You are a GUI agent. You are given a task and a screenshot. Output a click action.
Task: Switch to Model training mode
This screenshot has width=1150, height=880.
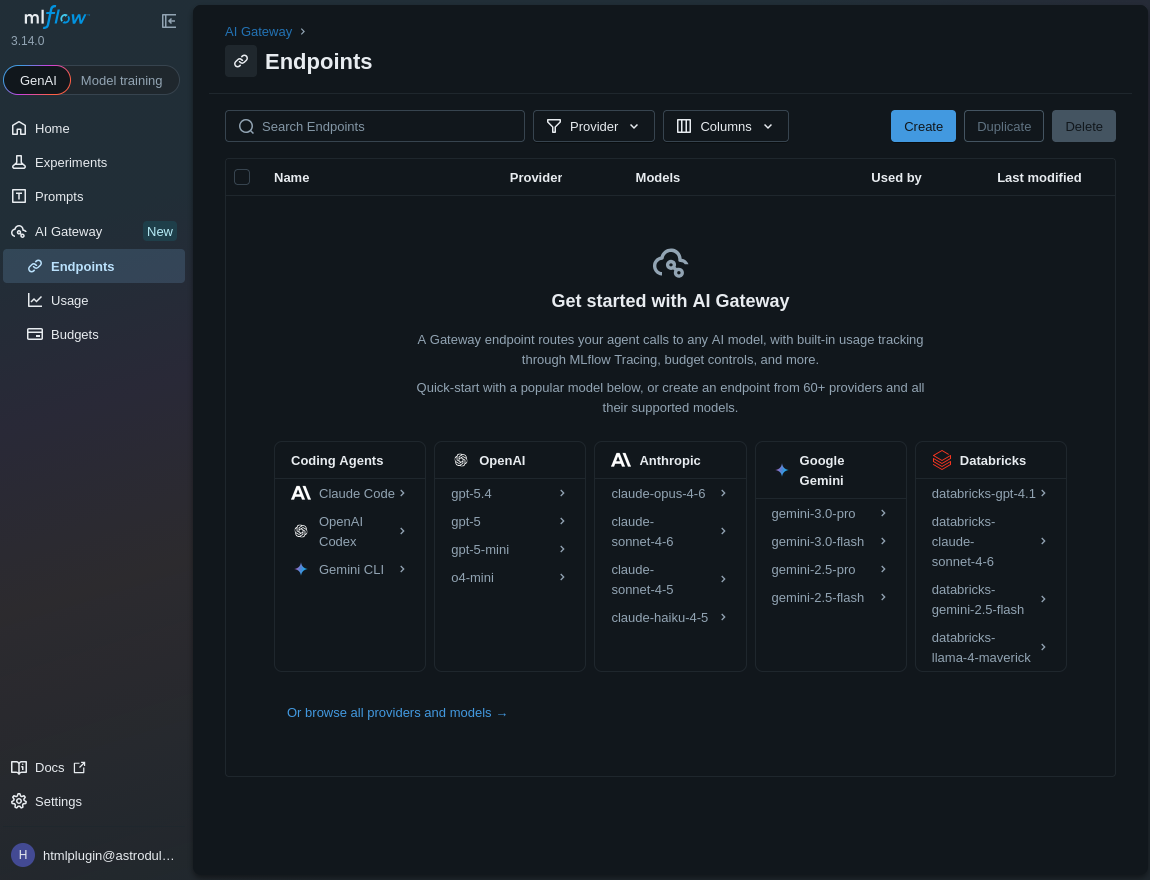tap(122, 80)
